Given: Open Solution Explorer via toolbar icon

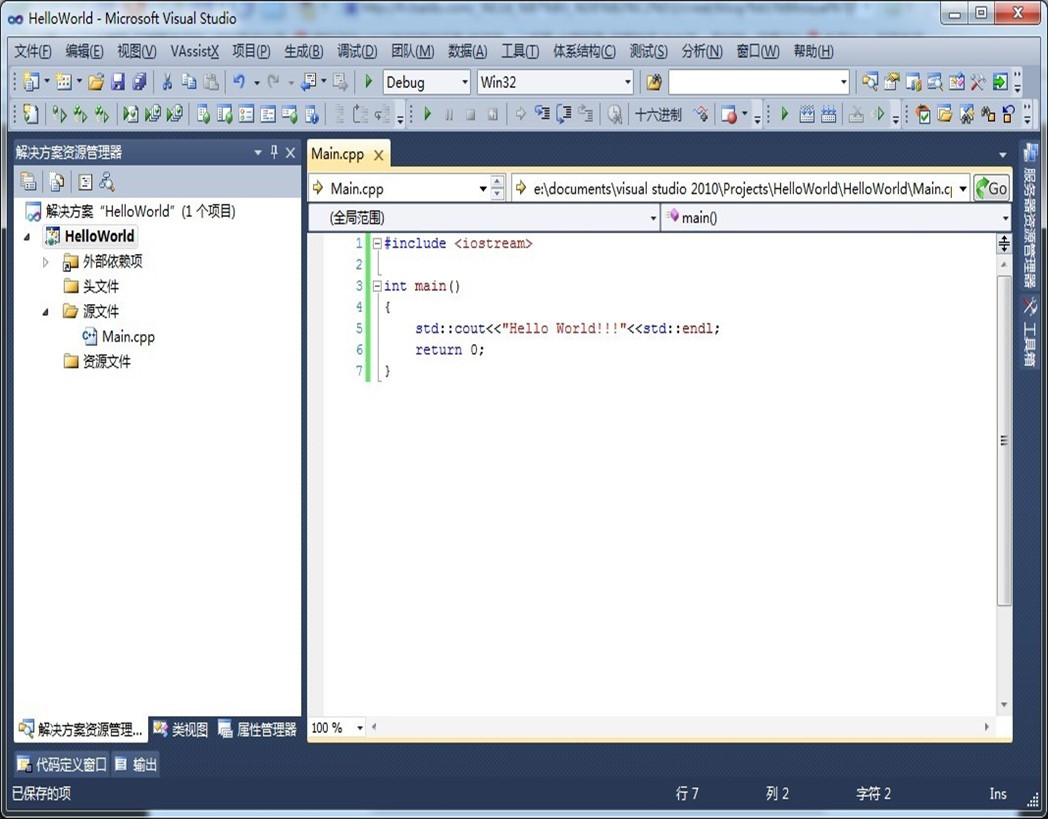Looking at the screenshot, I should click(870, 82).
